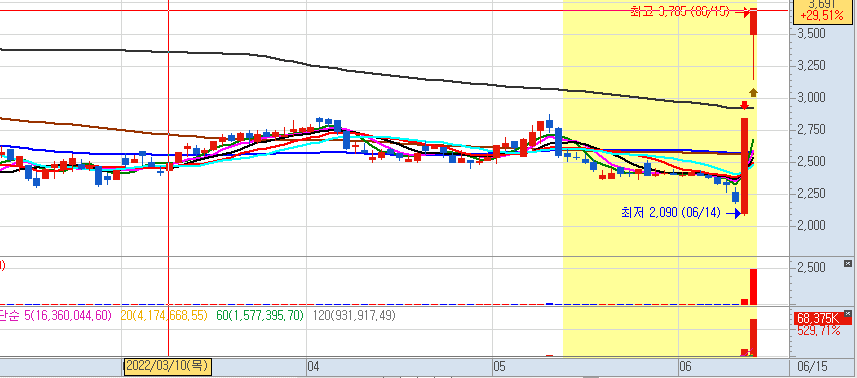Click the brown up-arrow signal marker
857x378 pixels.
click(x=753, y=92)
